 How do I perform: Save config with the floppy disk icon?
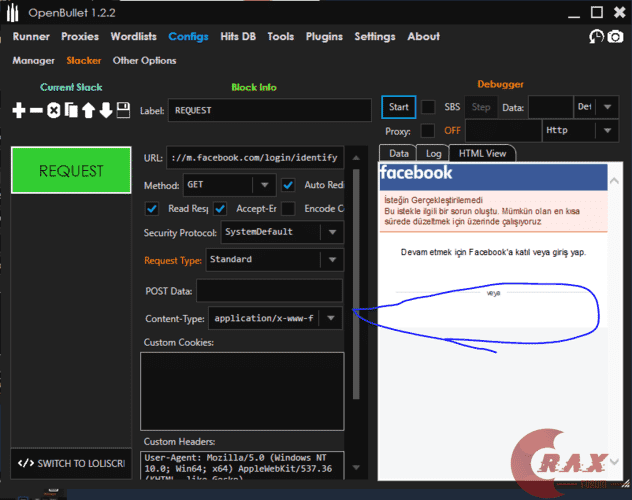click(x=123, y=110)
